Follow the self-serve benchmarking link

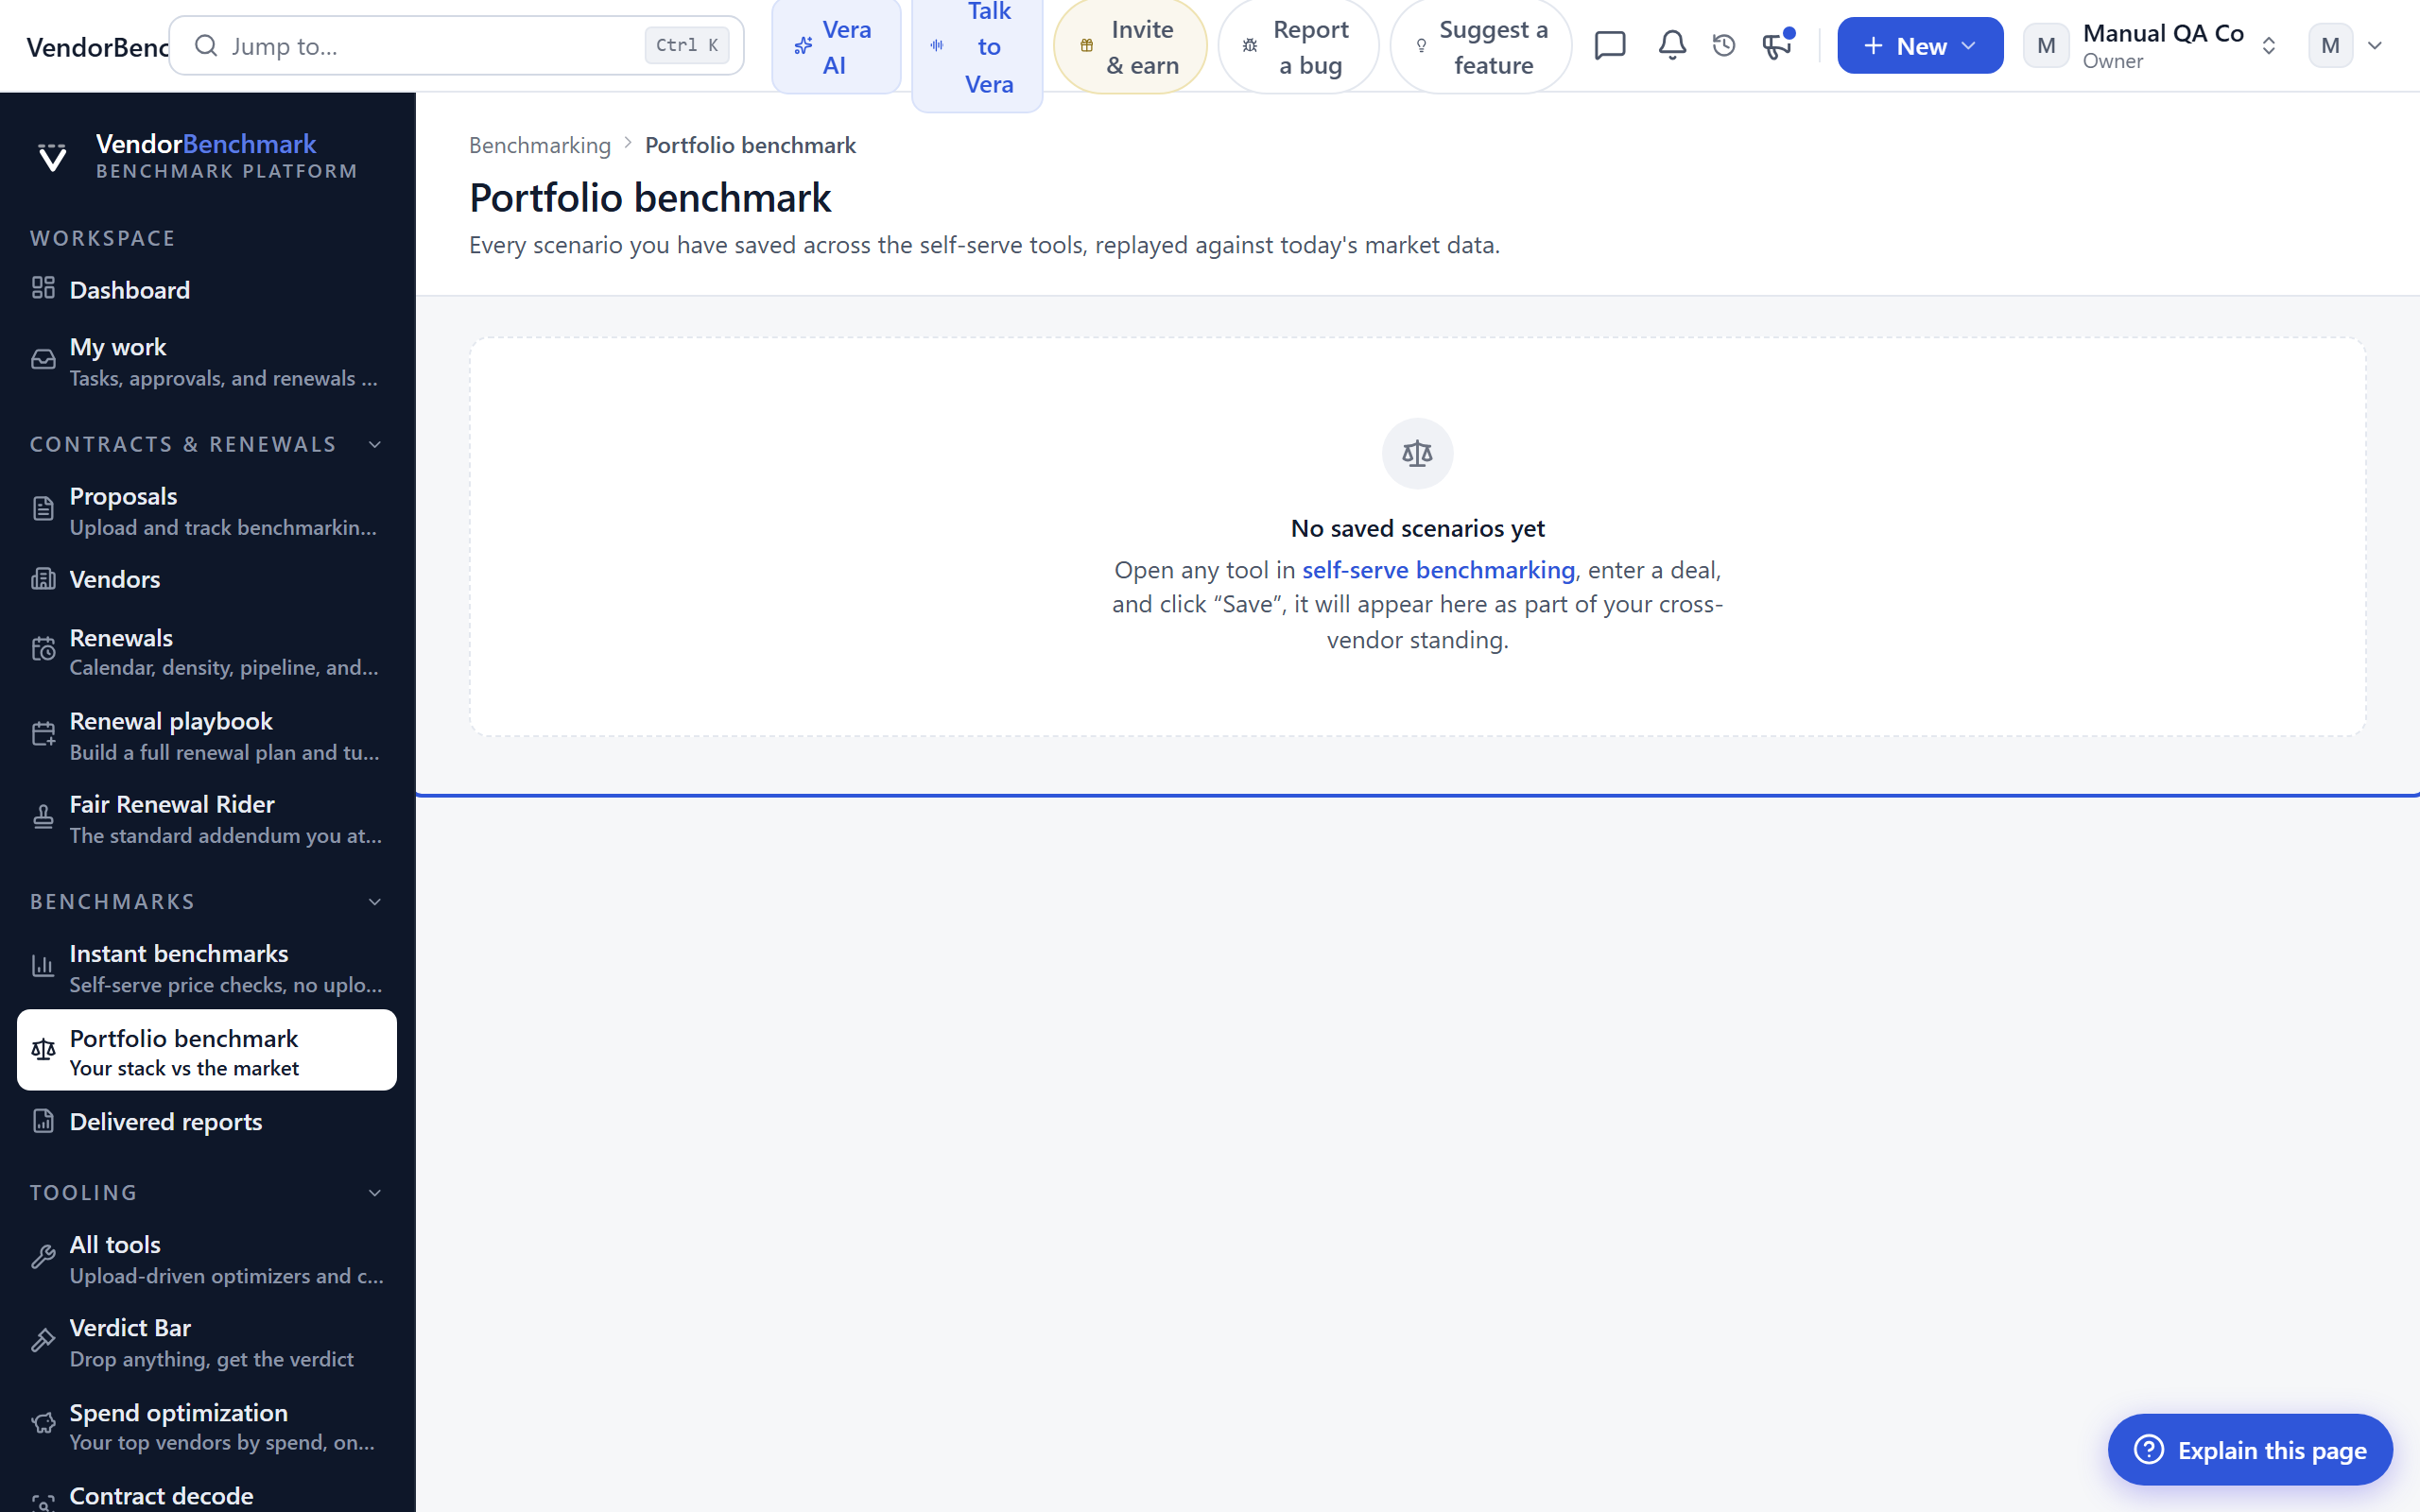click(1438, 570)
